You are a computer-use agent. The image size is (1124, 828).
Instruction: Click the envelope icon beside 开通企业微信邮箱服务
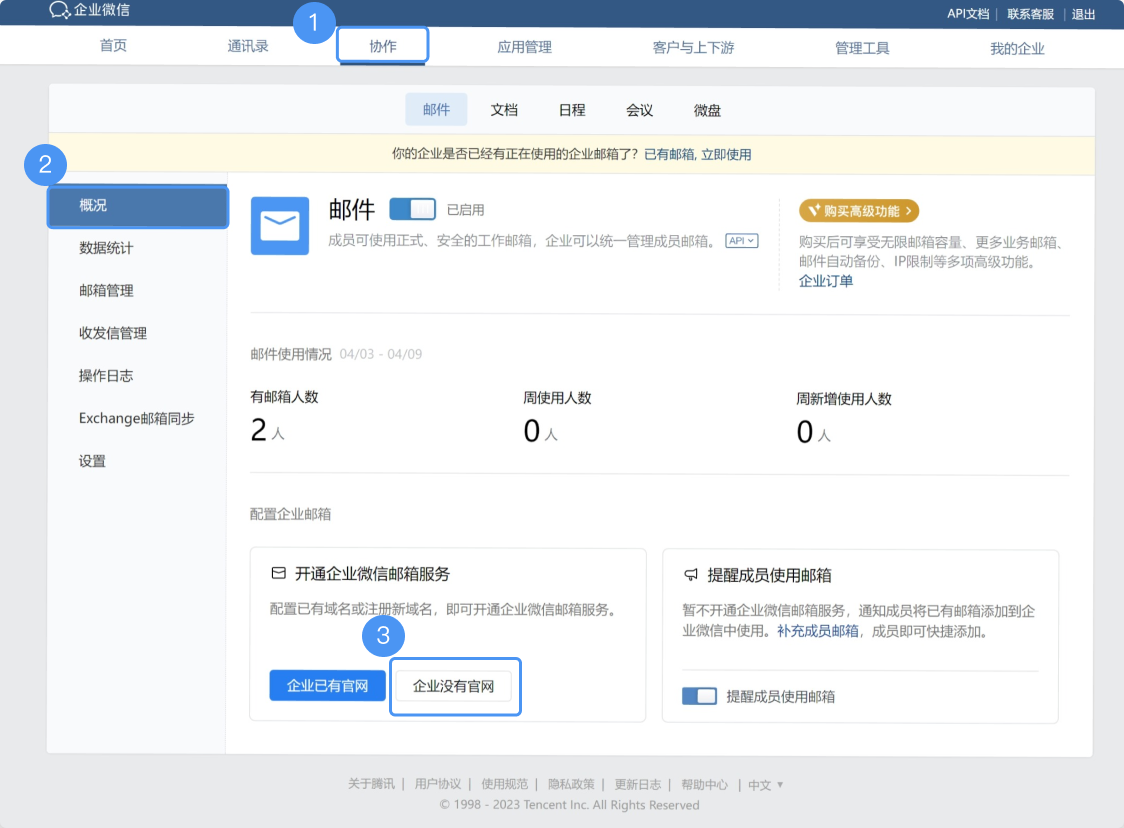click(279, 573)
